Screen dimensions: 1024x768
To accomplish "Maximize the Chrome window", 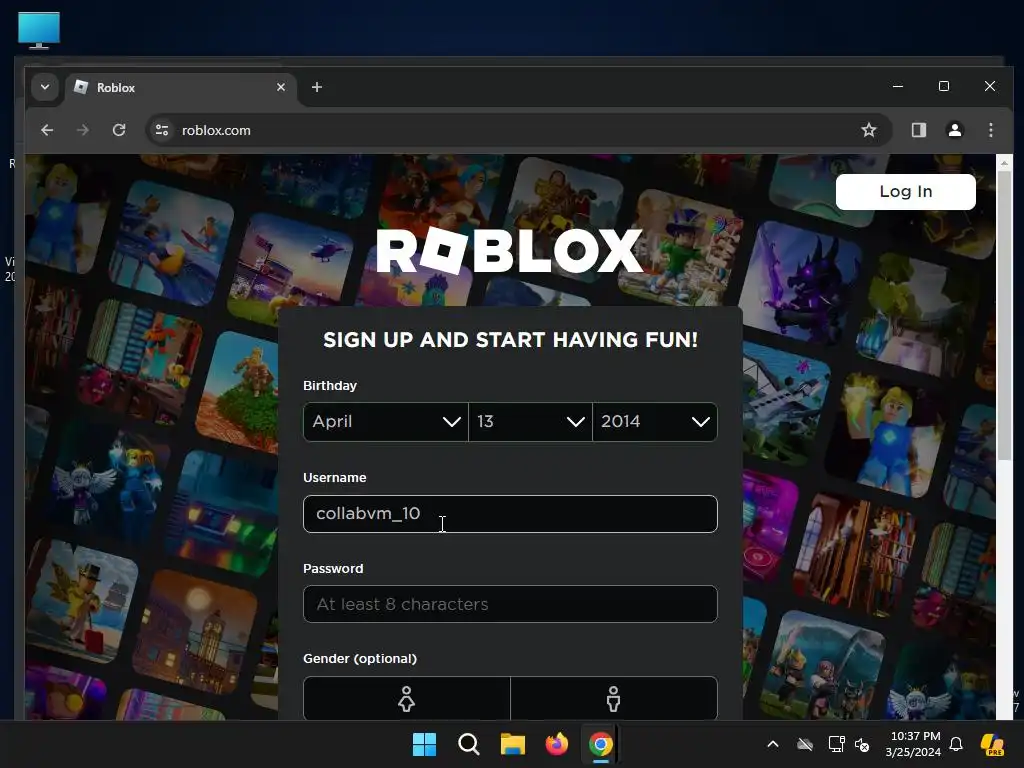I will [944, 86].
